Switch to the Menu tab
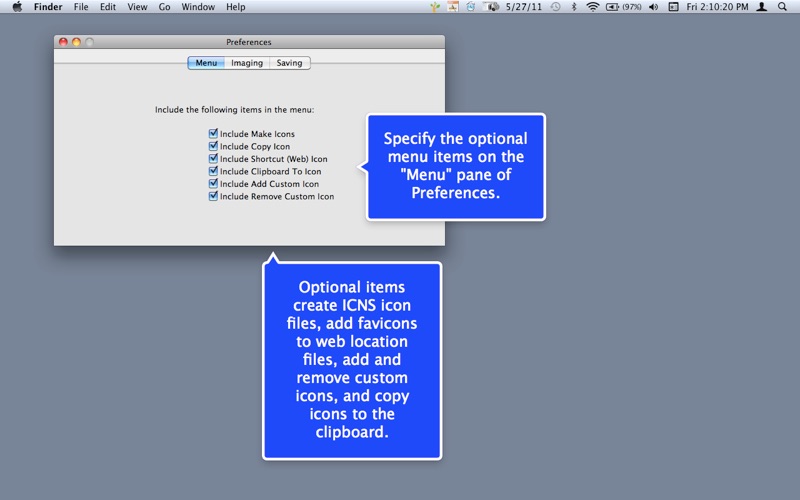800x500 pixels. coord(206,63)
